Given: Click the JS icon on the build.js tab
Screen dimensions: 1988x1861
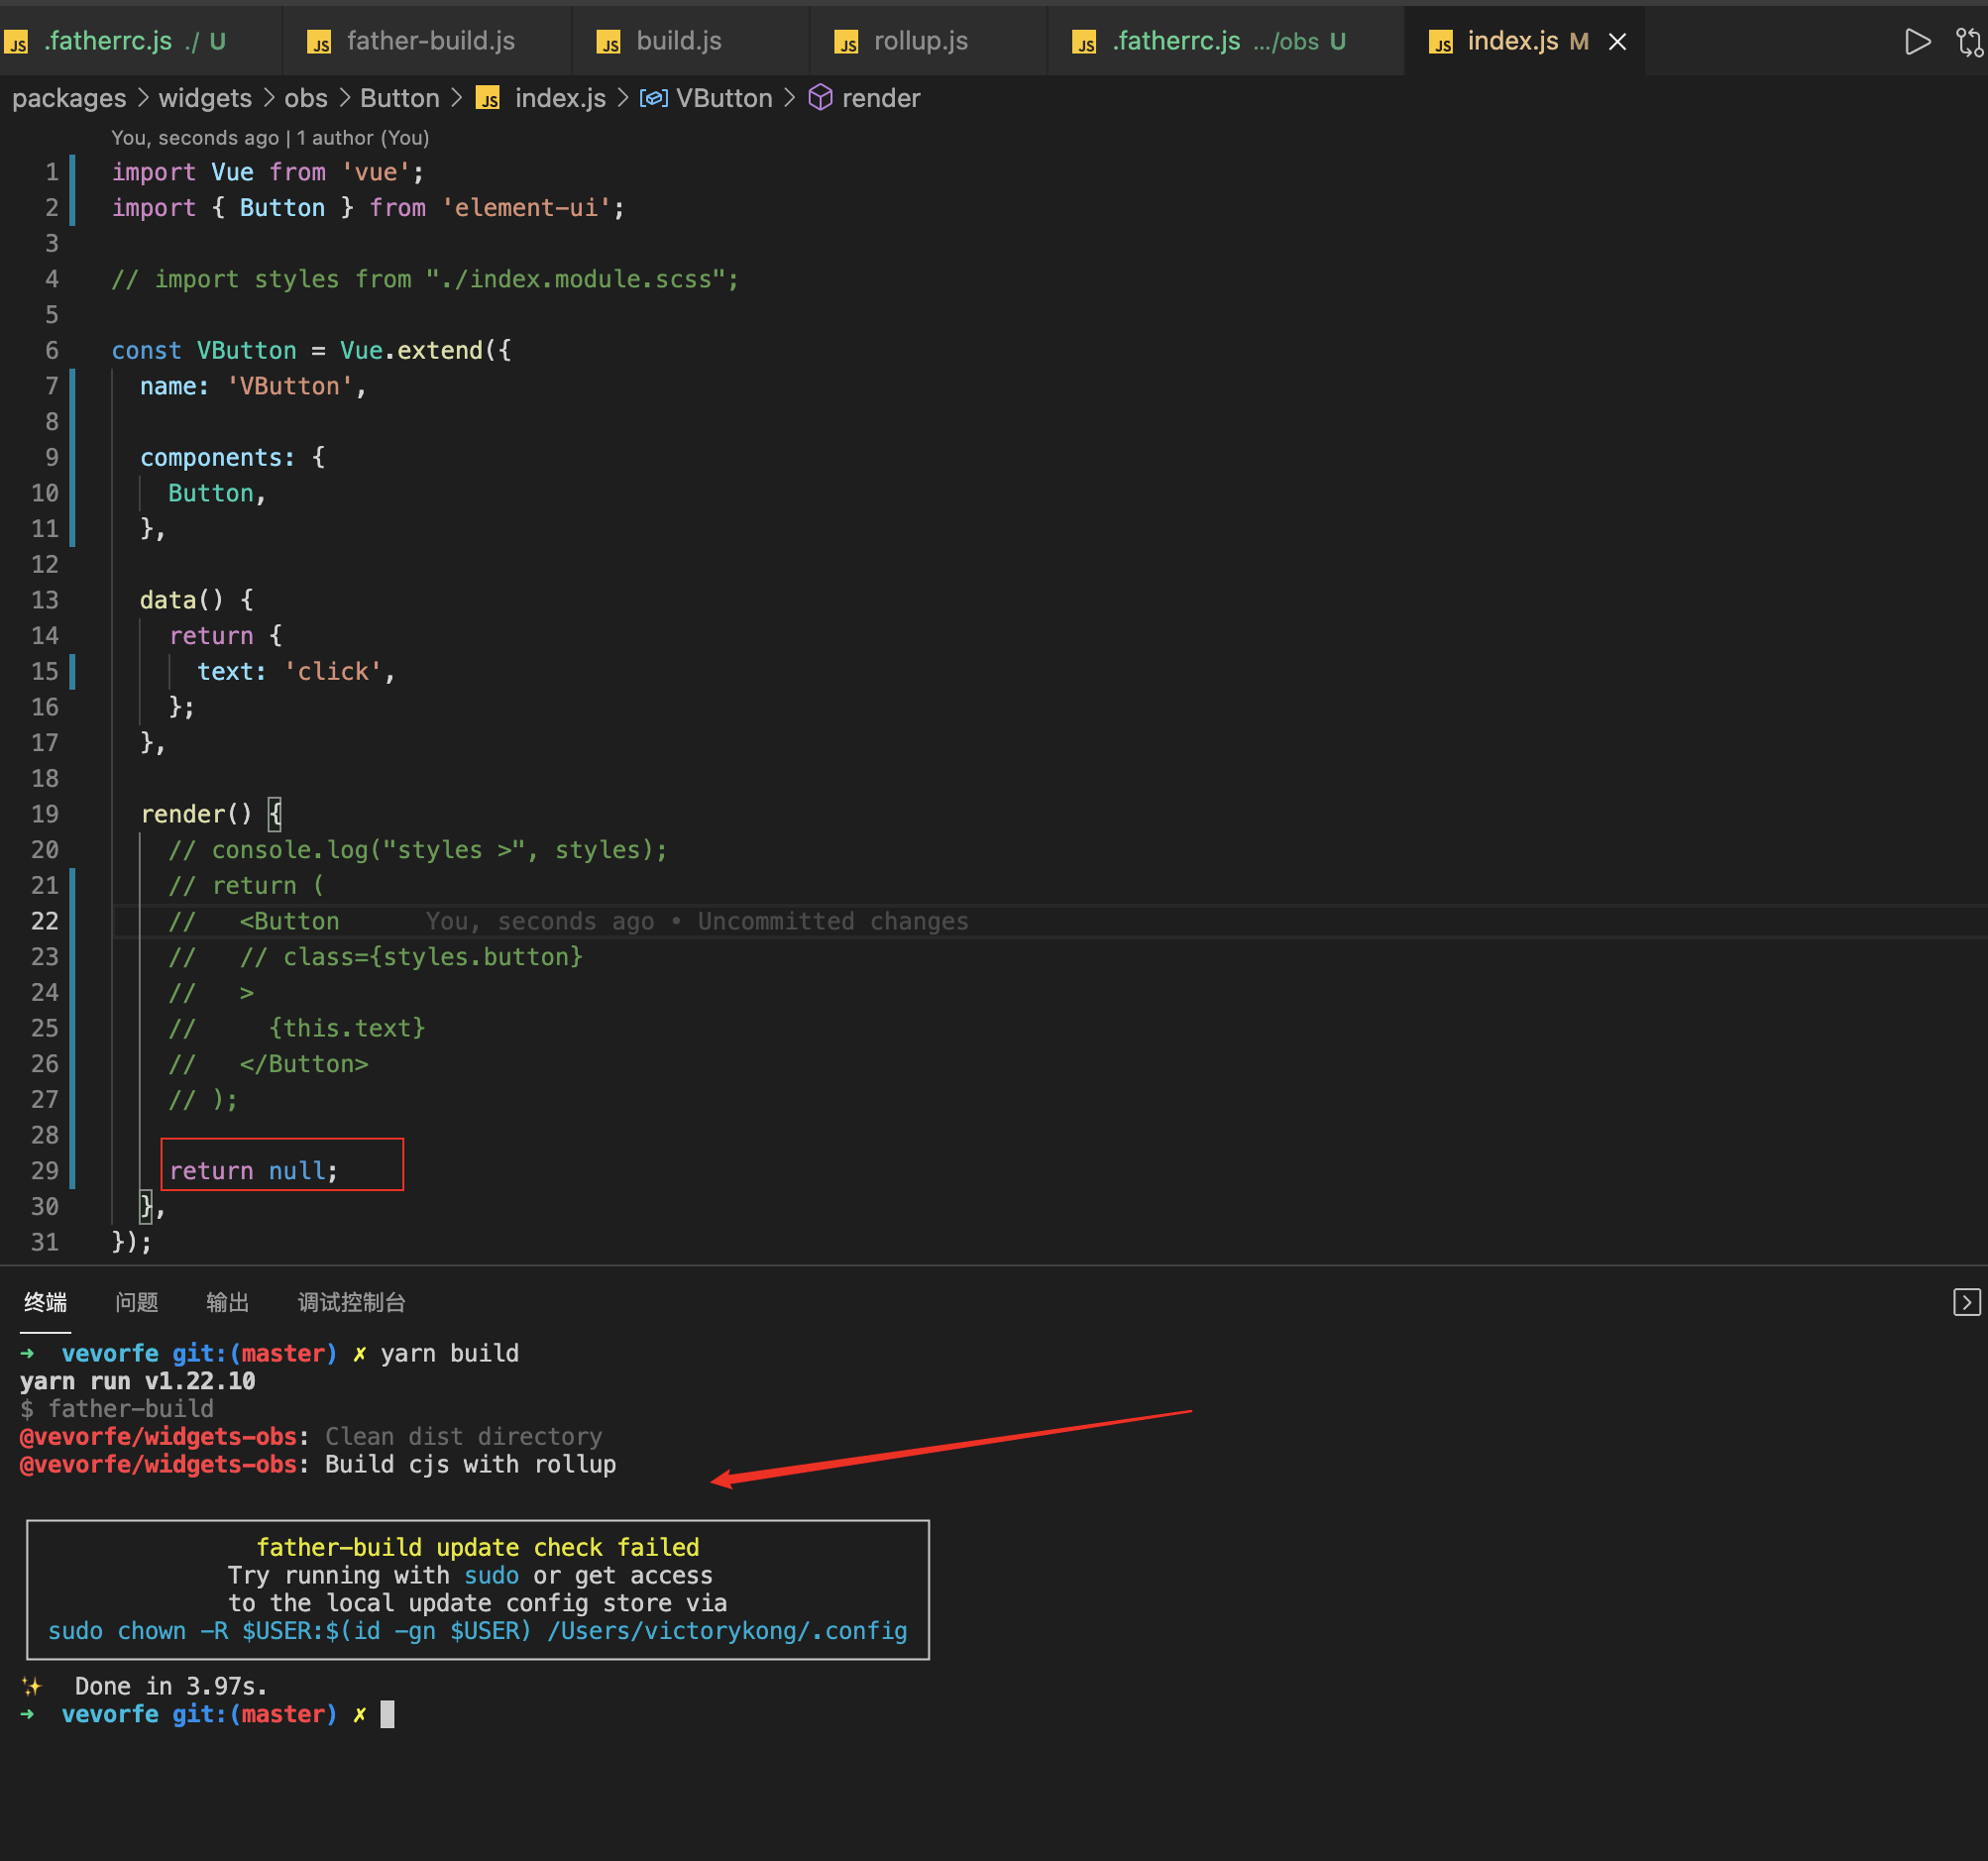Looking at the screenshot, I should coord(608,41).
